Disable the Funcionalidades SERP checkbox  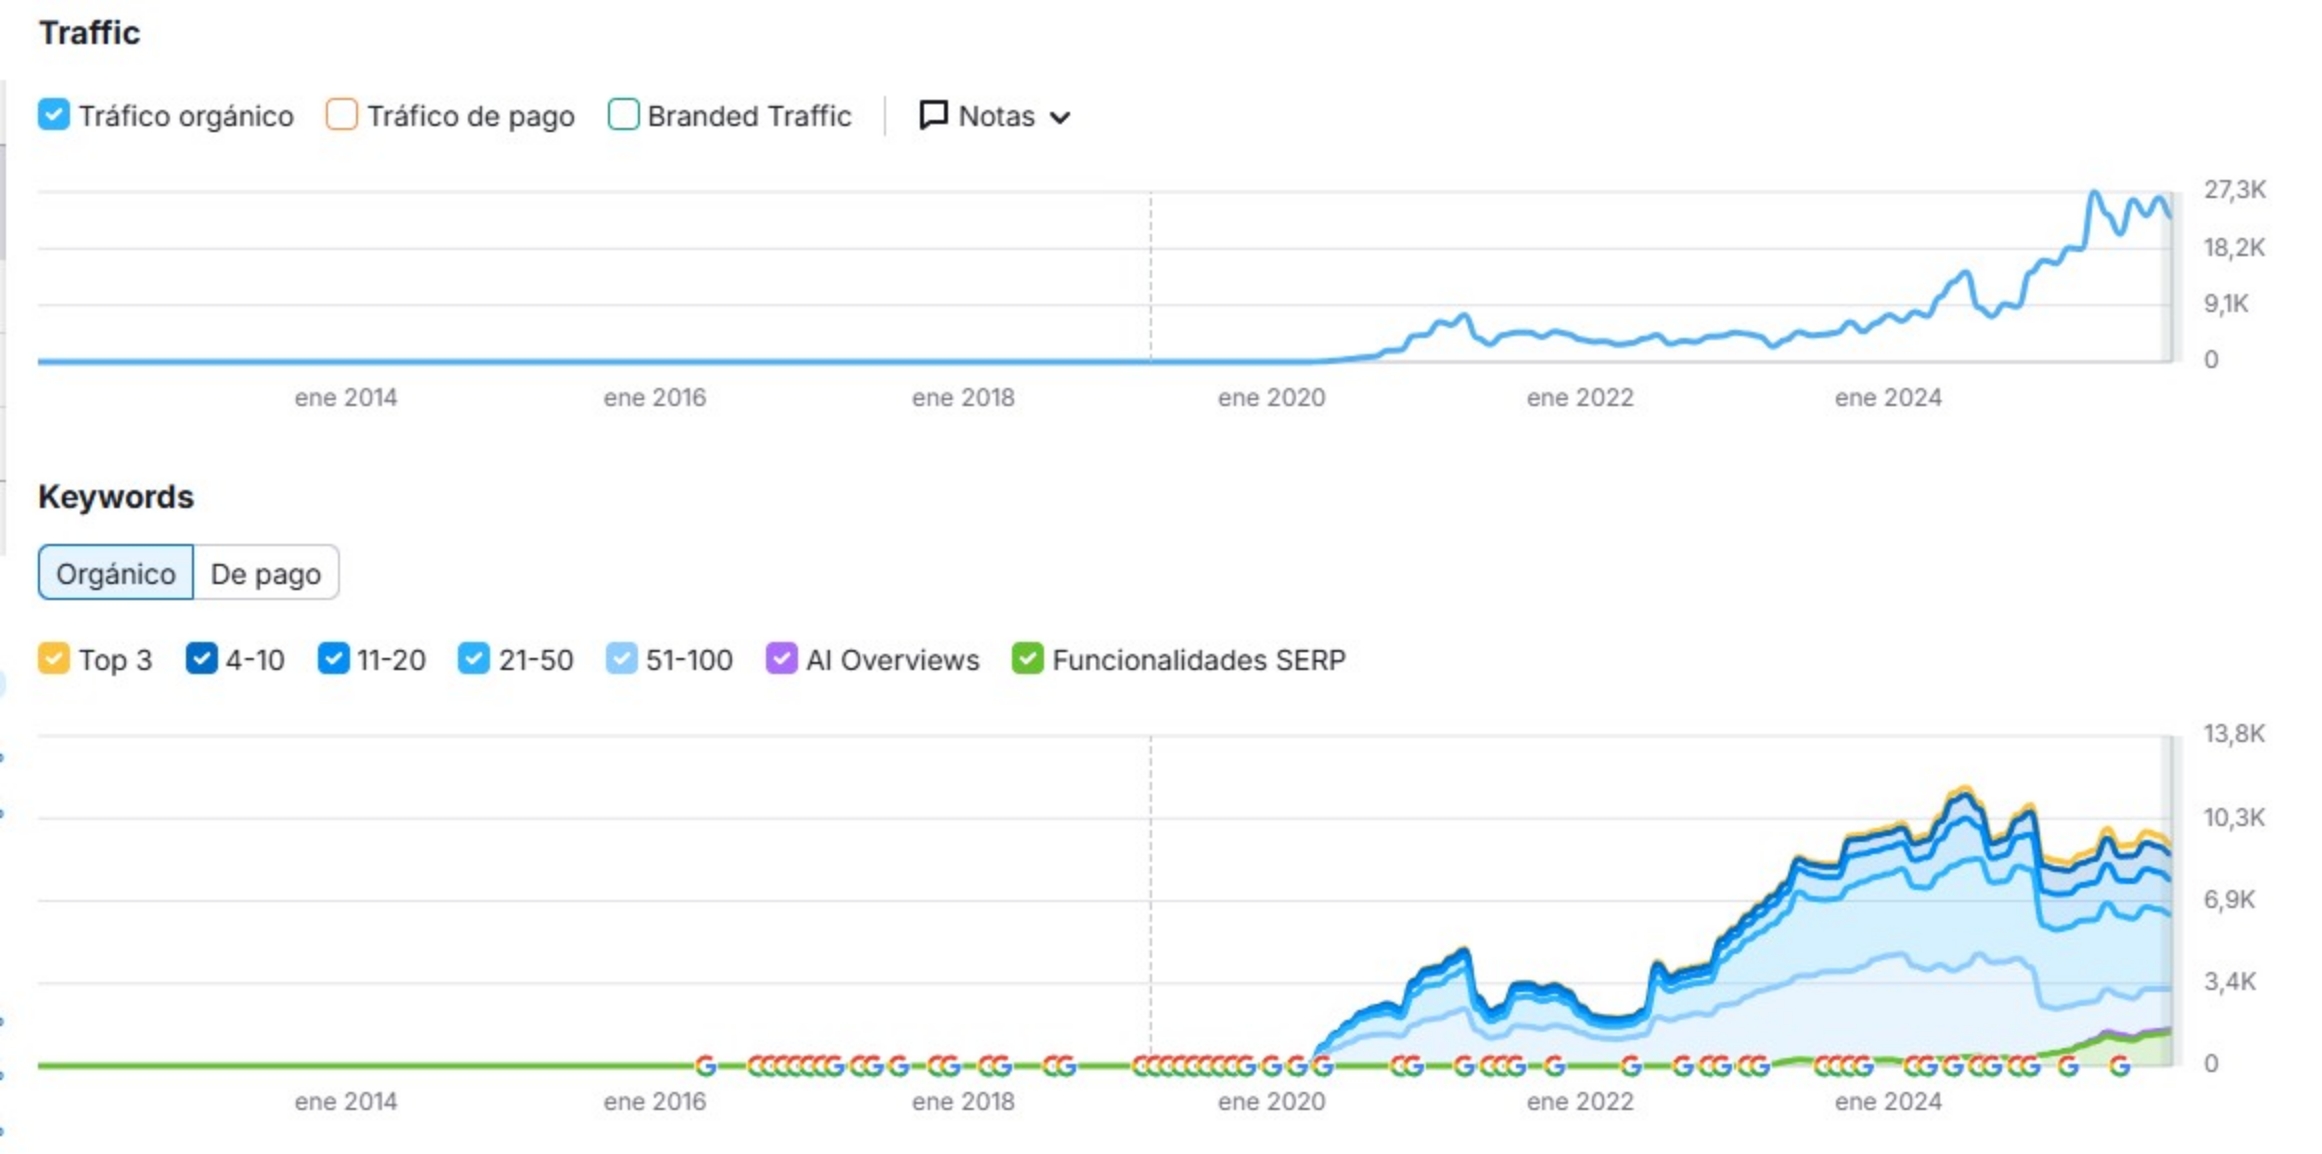coord(1027,659)
